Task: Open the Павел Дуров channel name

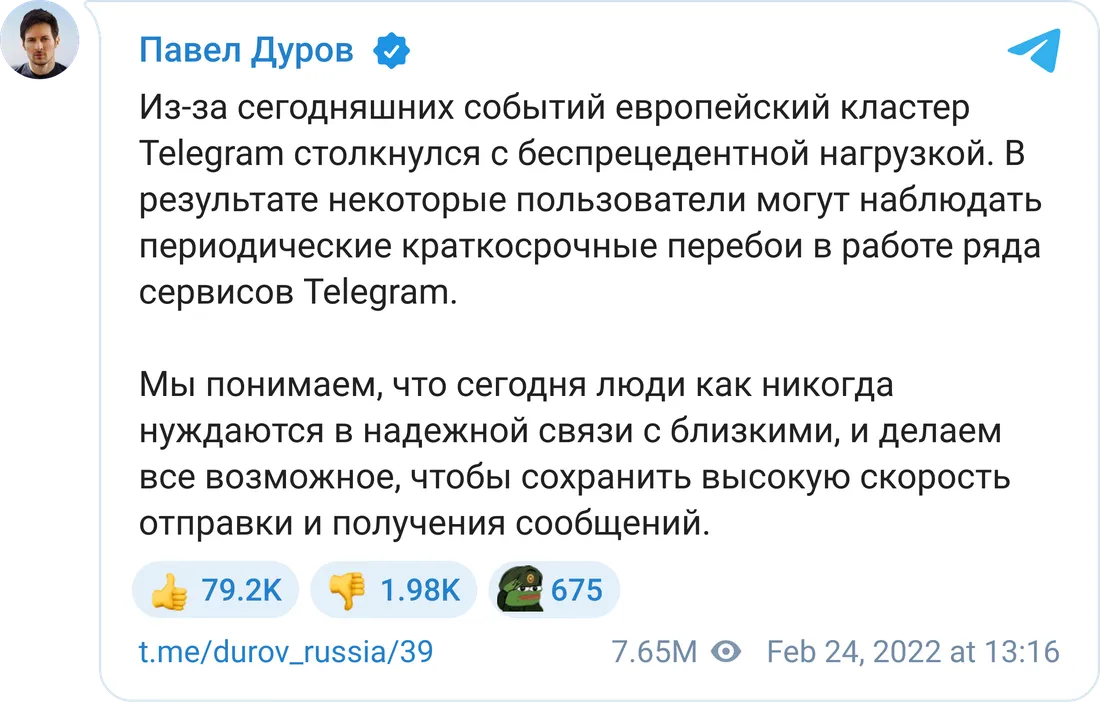Action: (246, 50)
